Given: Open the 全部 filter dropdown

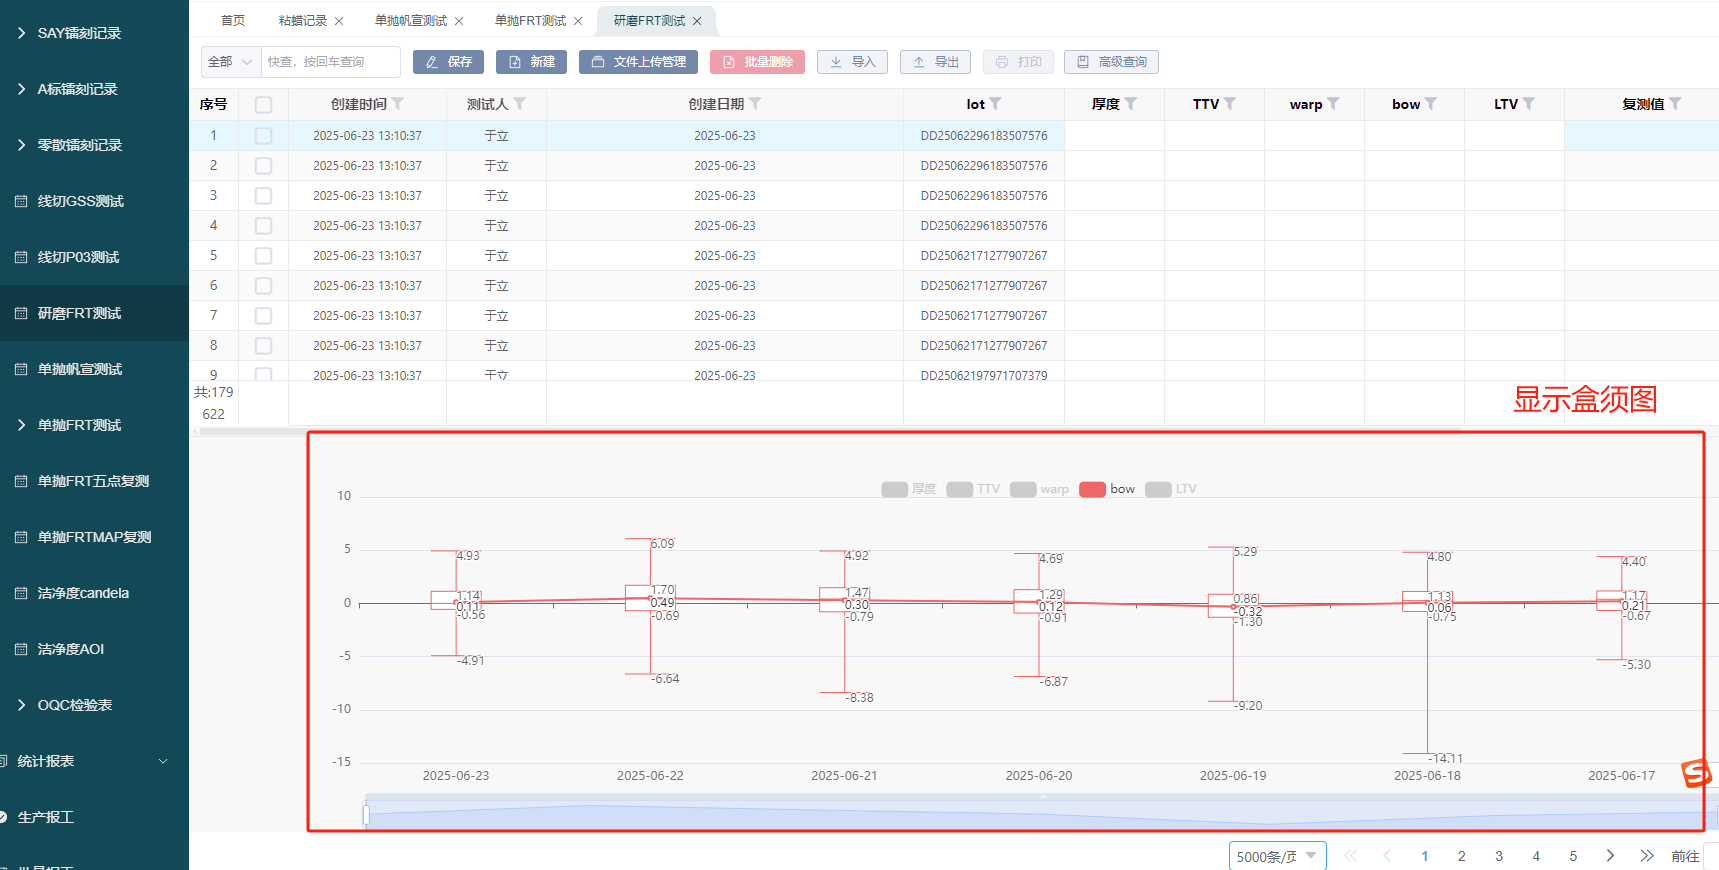Looking at the screenshot, I should (x=230, y=62).
